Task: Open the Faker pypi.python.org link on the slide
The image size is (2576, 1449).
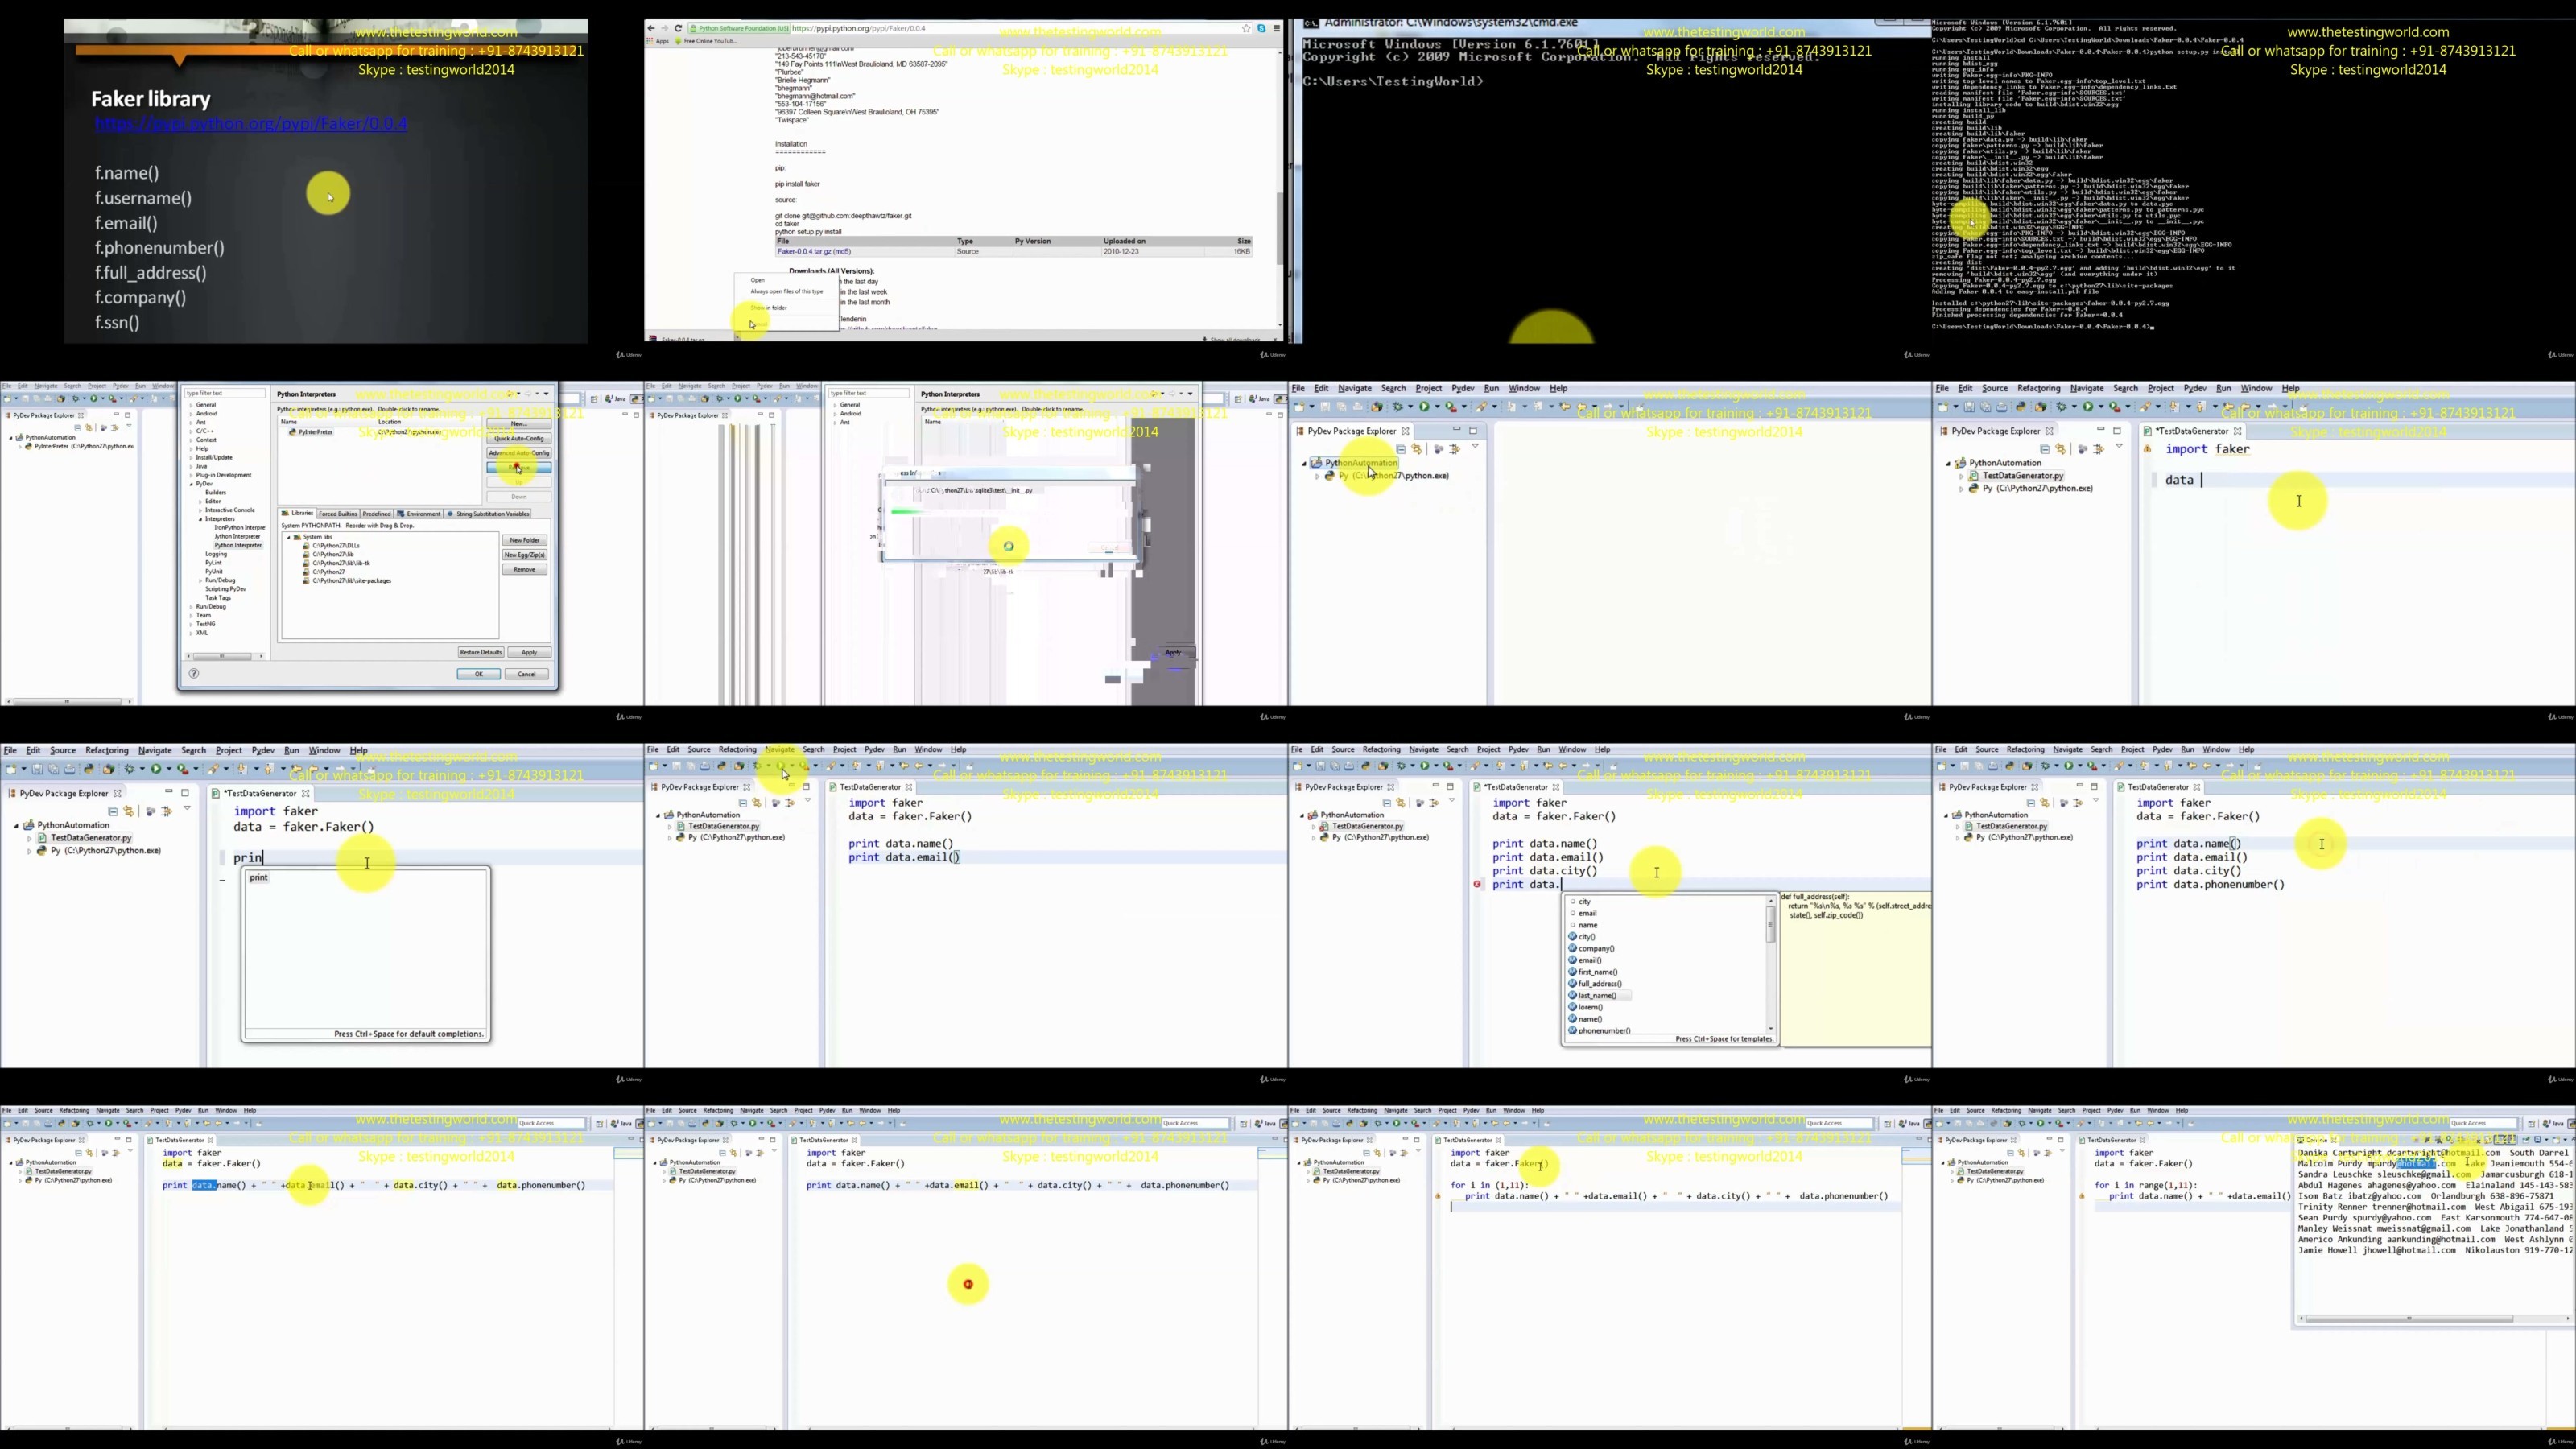Action: pyautogui.click(x=251, y=124)
